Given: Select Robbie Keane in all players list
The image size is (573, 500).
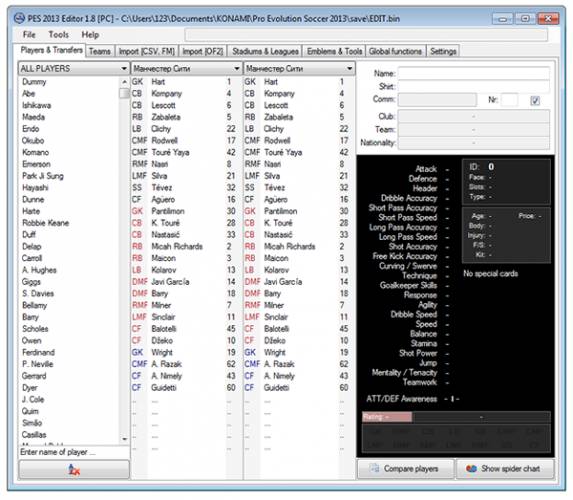Looking at the screenshot, I should pos(46,223).
